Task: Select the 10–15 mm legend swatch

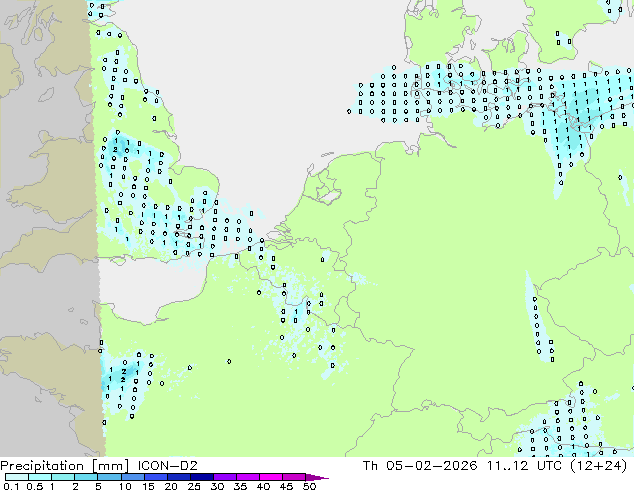Action: point(134,477)
